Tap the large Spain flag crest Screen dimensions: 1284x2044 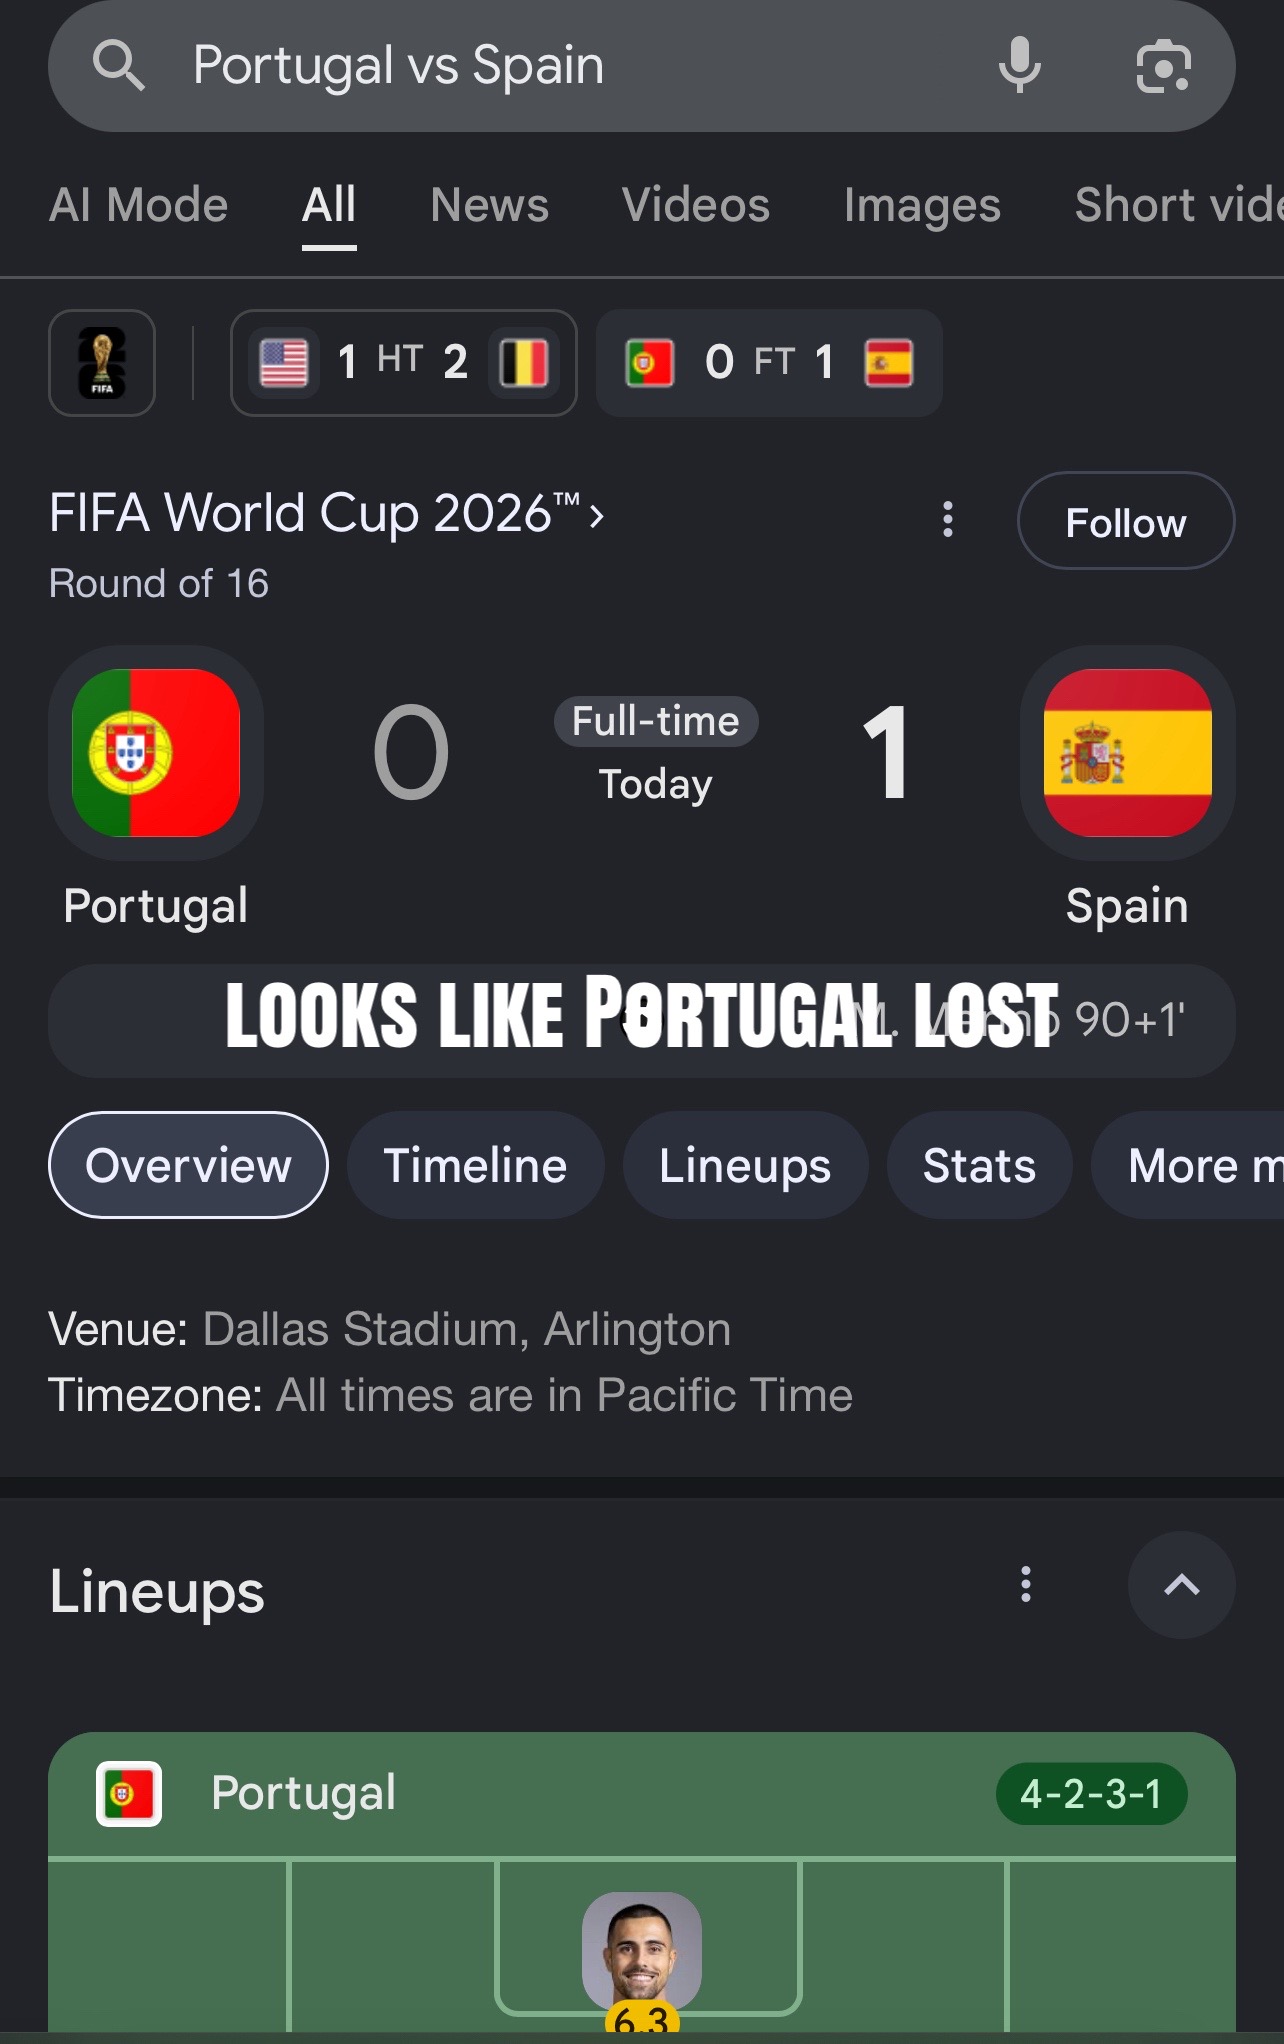(1127, 753)
